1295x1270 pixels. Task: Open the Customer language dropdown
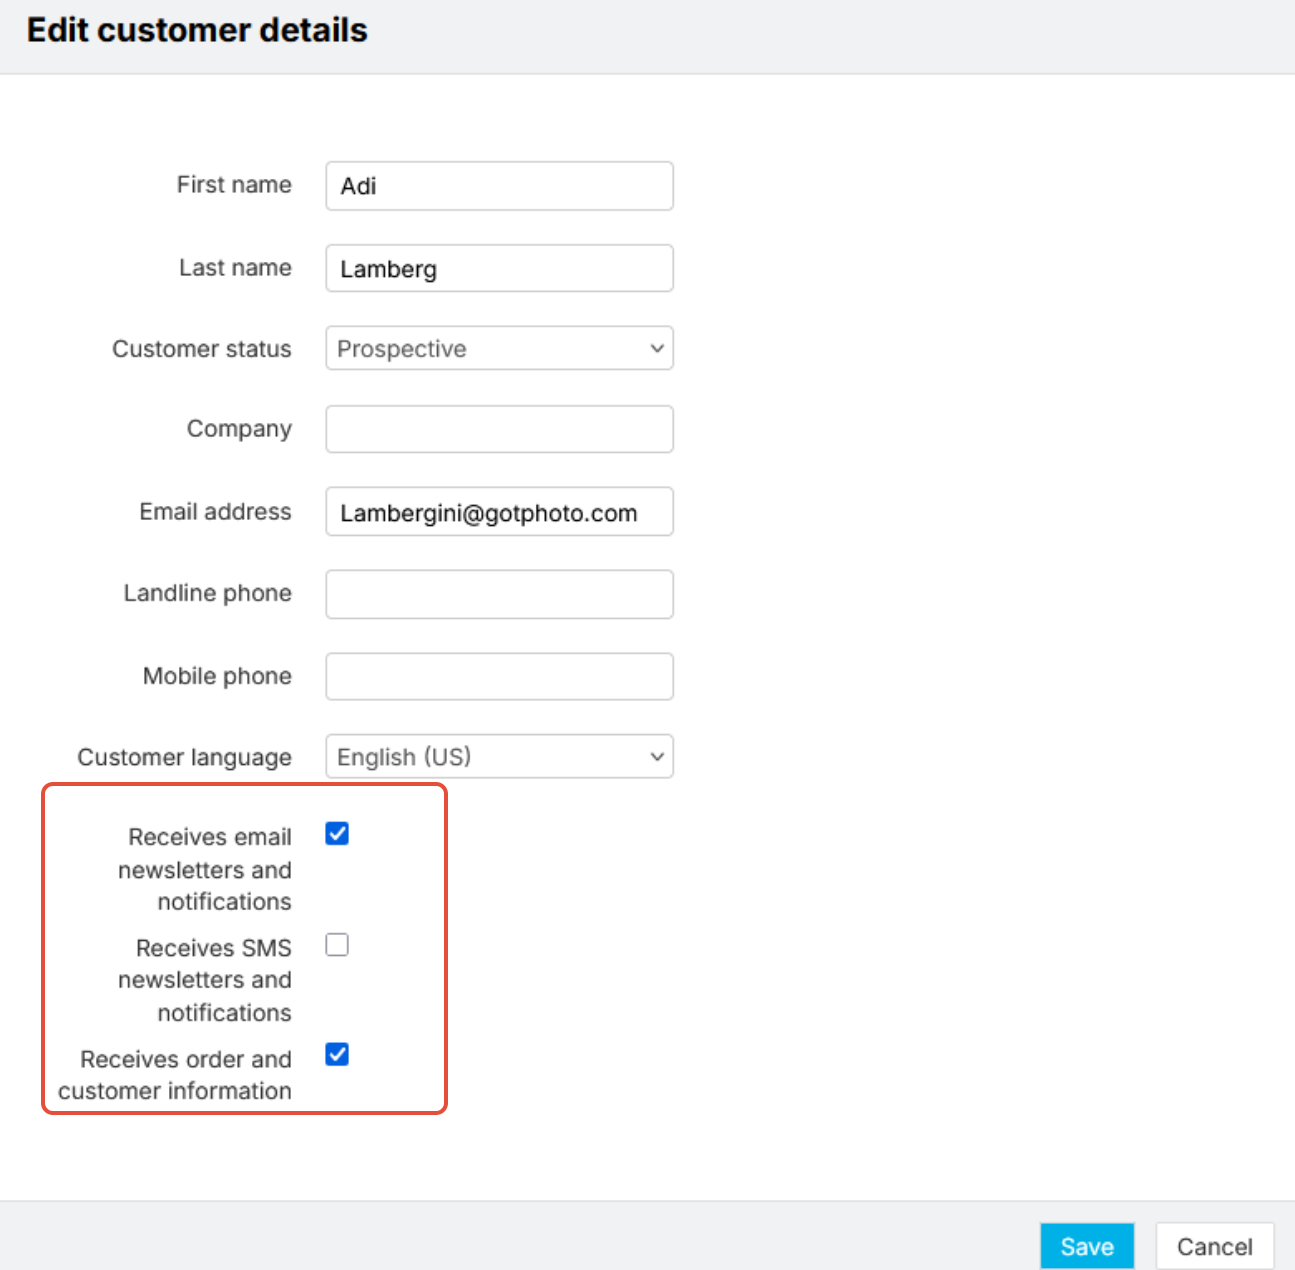click(499, 756)
